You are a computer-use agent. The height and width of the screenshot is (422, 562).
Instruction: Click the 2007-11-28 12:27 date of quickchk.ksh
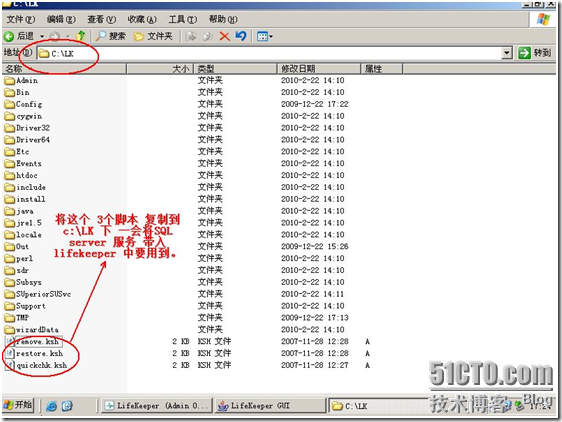tap(315, 365)
